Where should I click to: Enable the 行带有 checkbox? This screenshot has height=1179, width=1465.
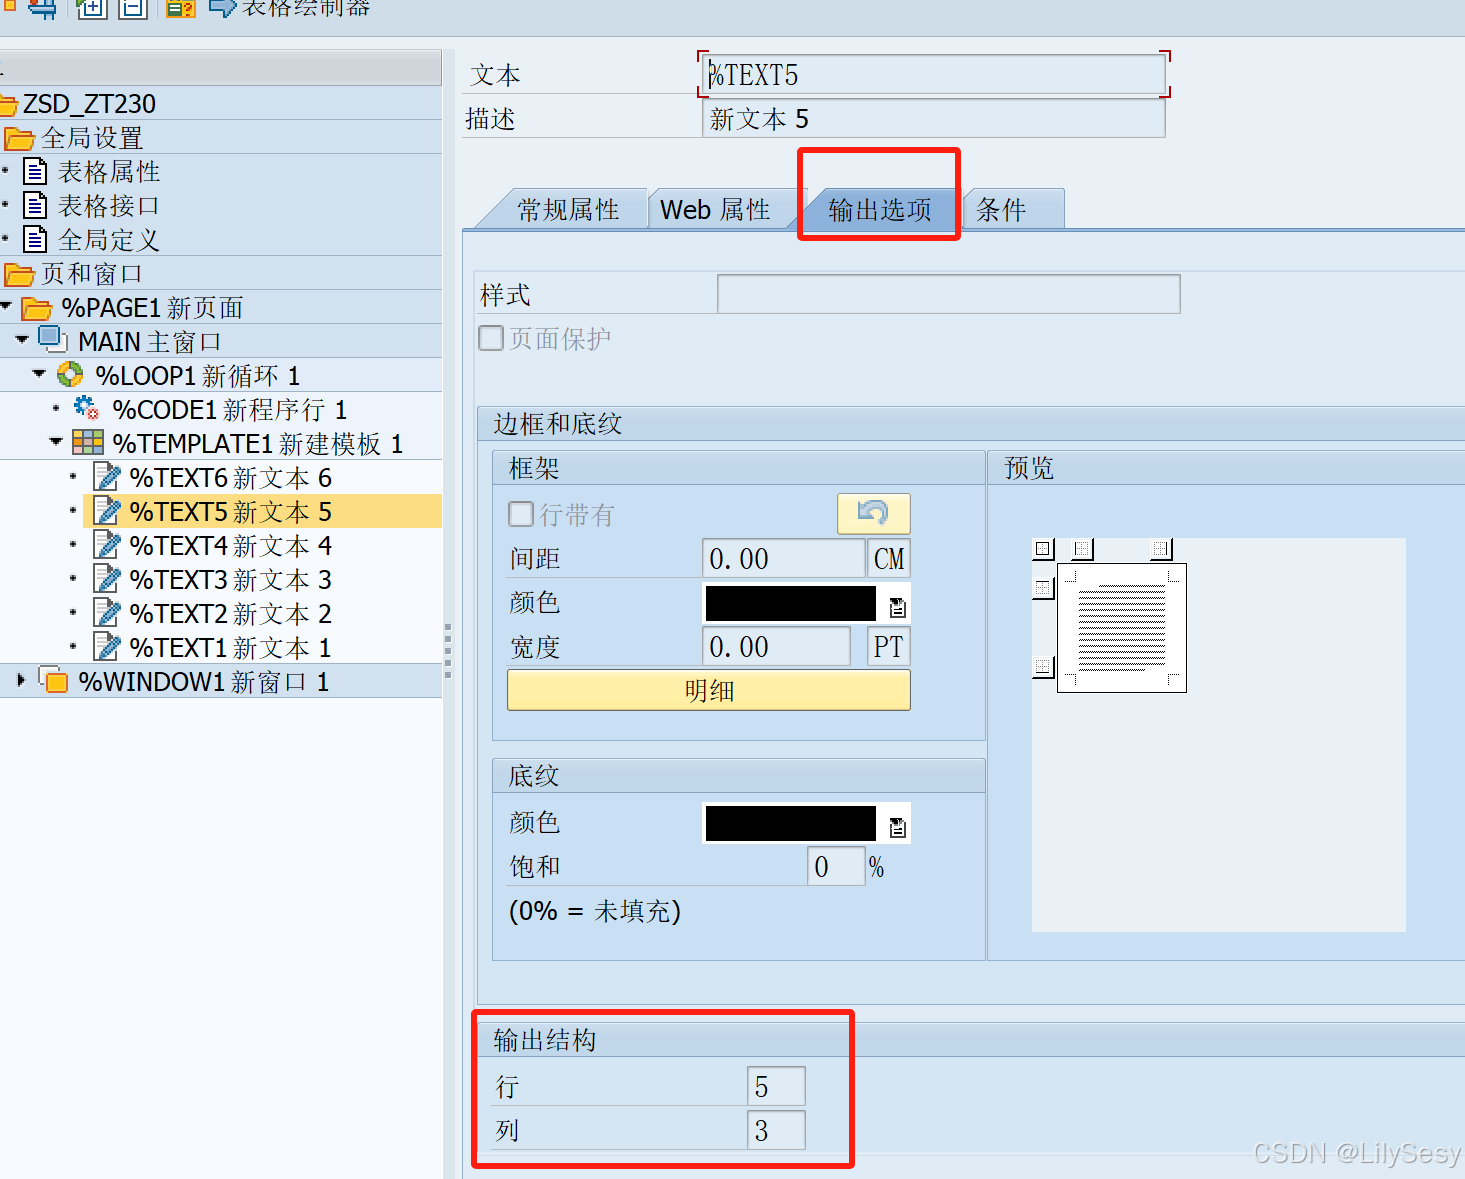pos(521,514)
